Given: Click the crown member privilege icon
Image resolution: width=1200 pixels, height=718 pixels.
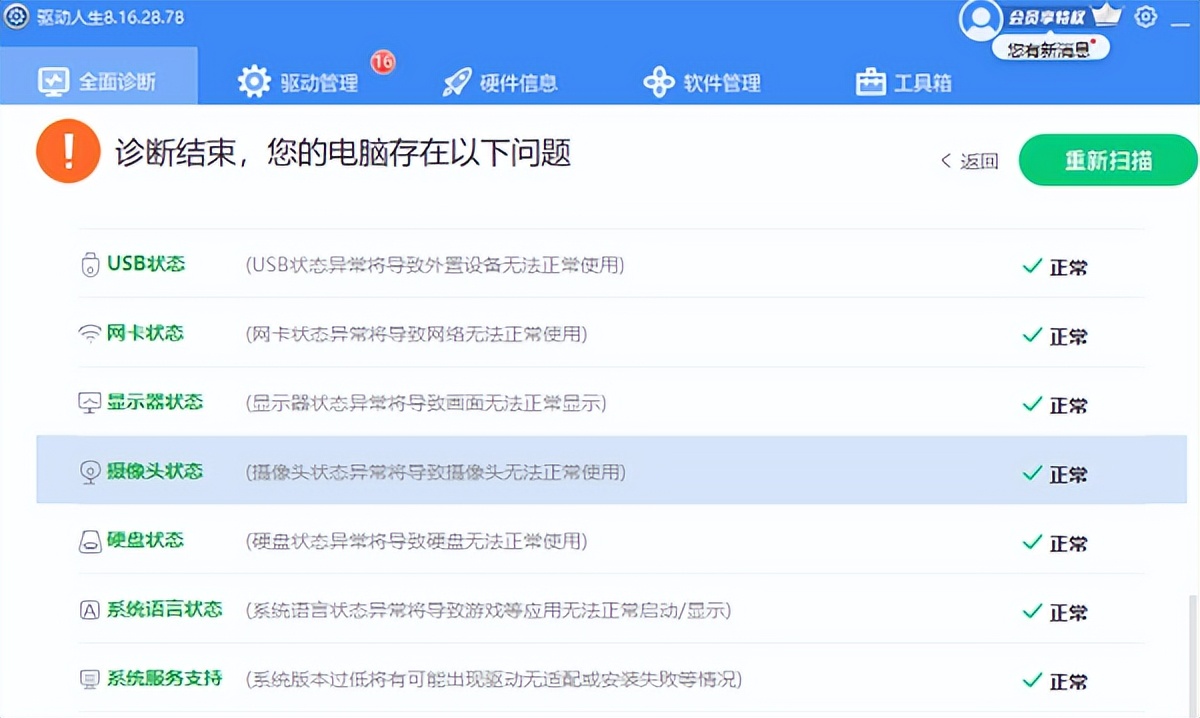Looking at the screenshot, I should (x=1105, y=14).
